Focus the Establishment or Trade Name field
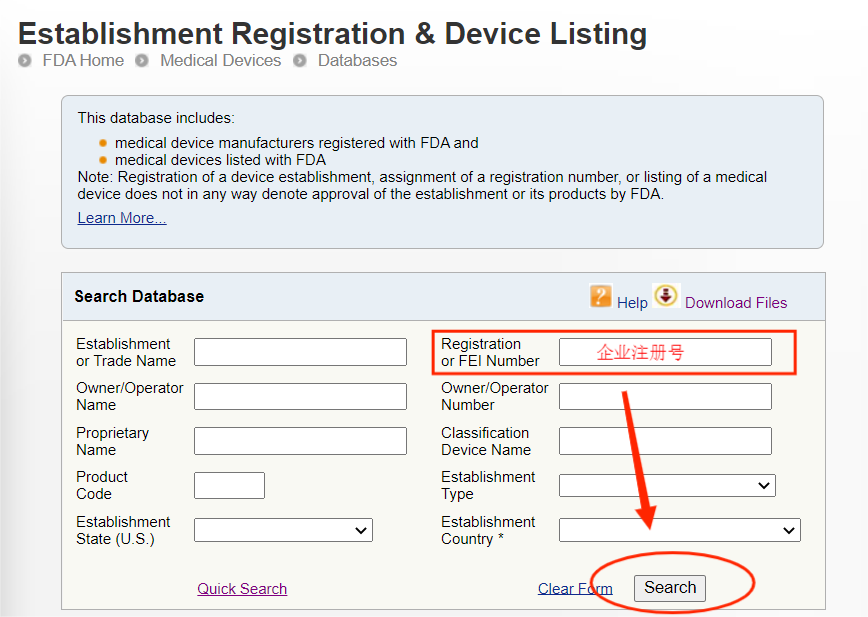Viewport: 868px width, 617px height. (x=300, y=352)
